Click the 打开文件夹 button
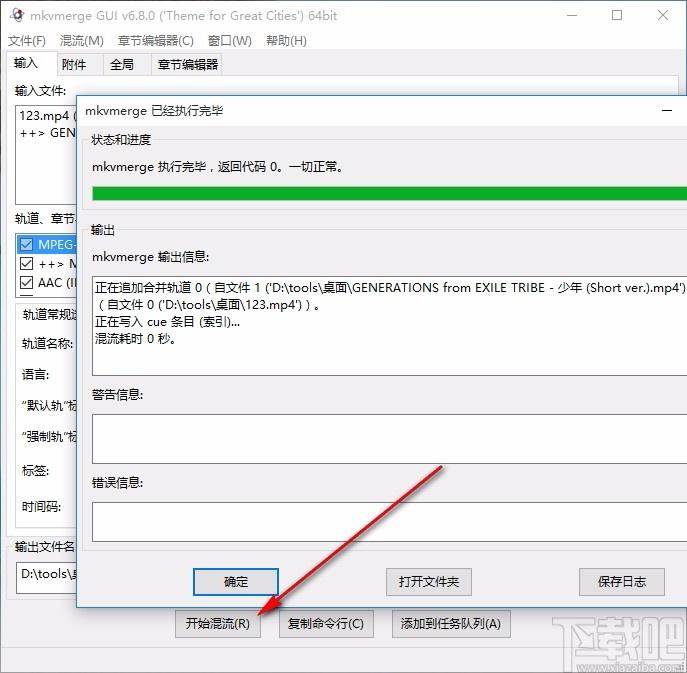Viewport: 687px width, 673px height. [x=428, y=582]
